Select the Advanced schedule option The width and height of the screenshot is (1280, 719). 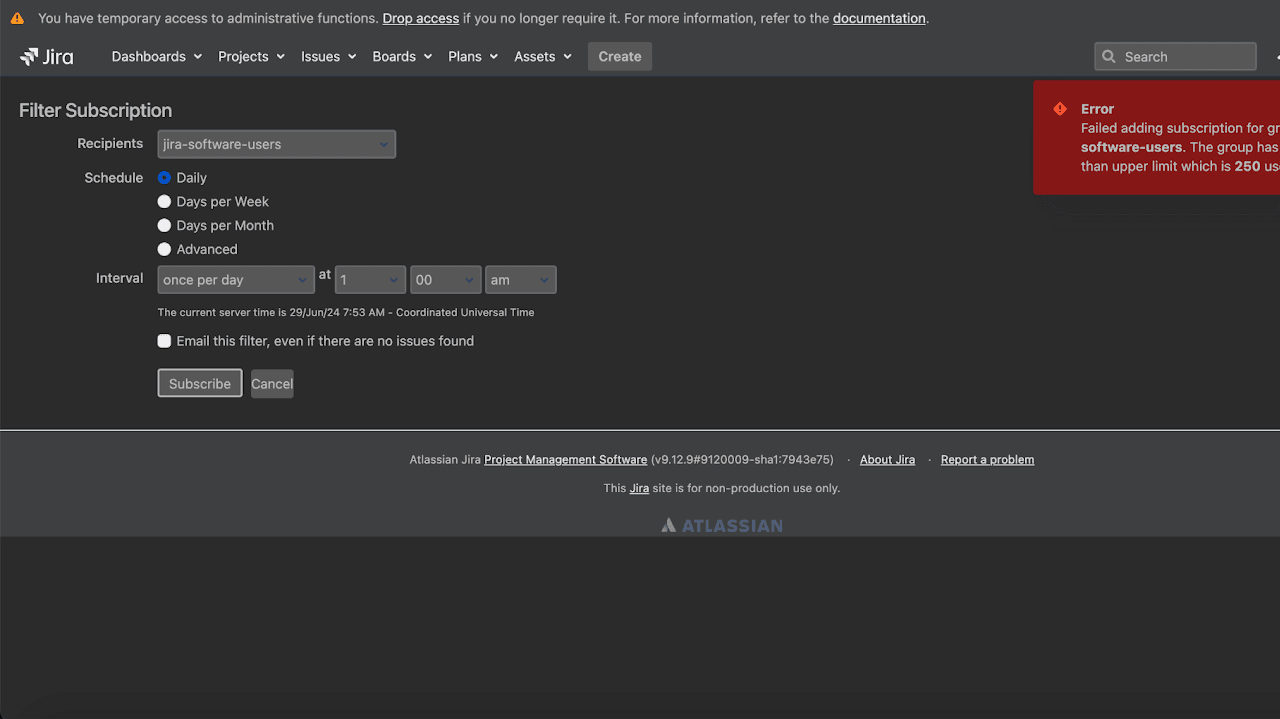pos(164,249)
